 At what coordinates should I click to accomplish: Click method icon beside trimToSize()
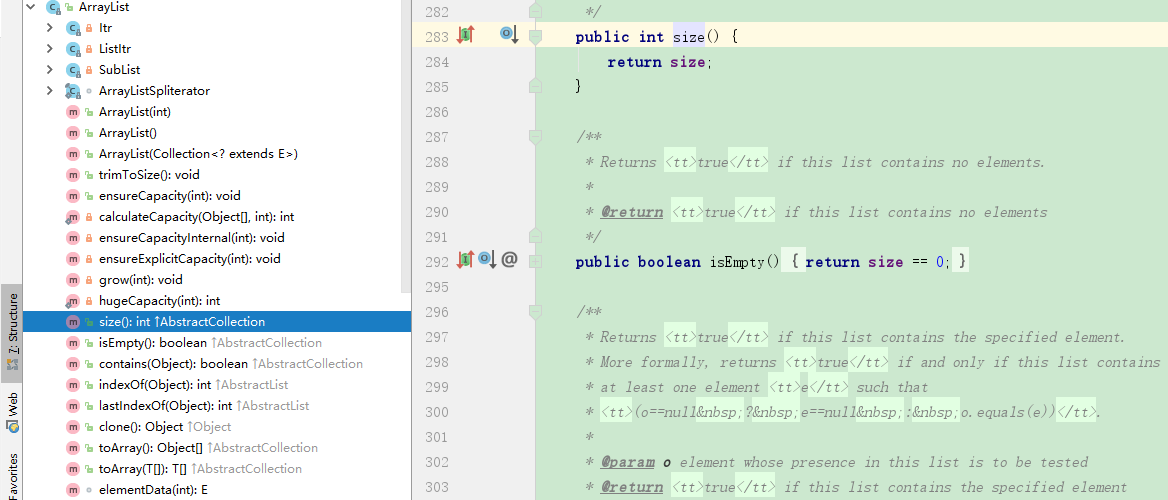(x=72, y=175)
